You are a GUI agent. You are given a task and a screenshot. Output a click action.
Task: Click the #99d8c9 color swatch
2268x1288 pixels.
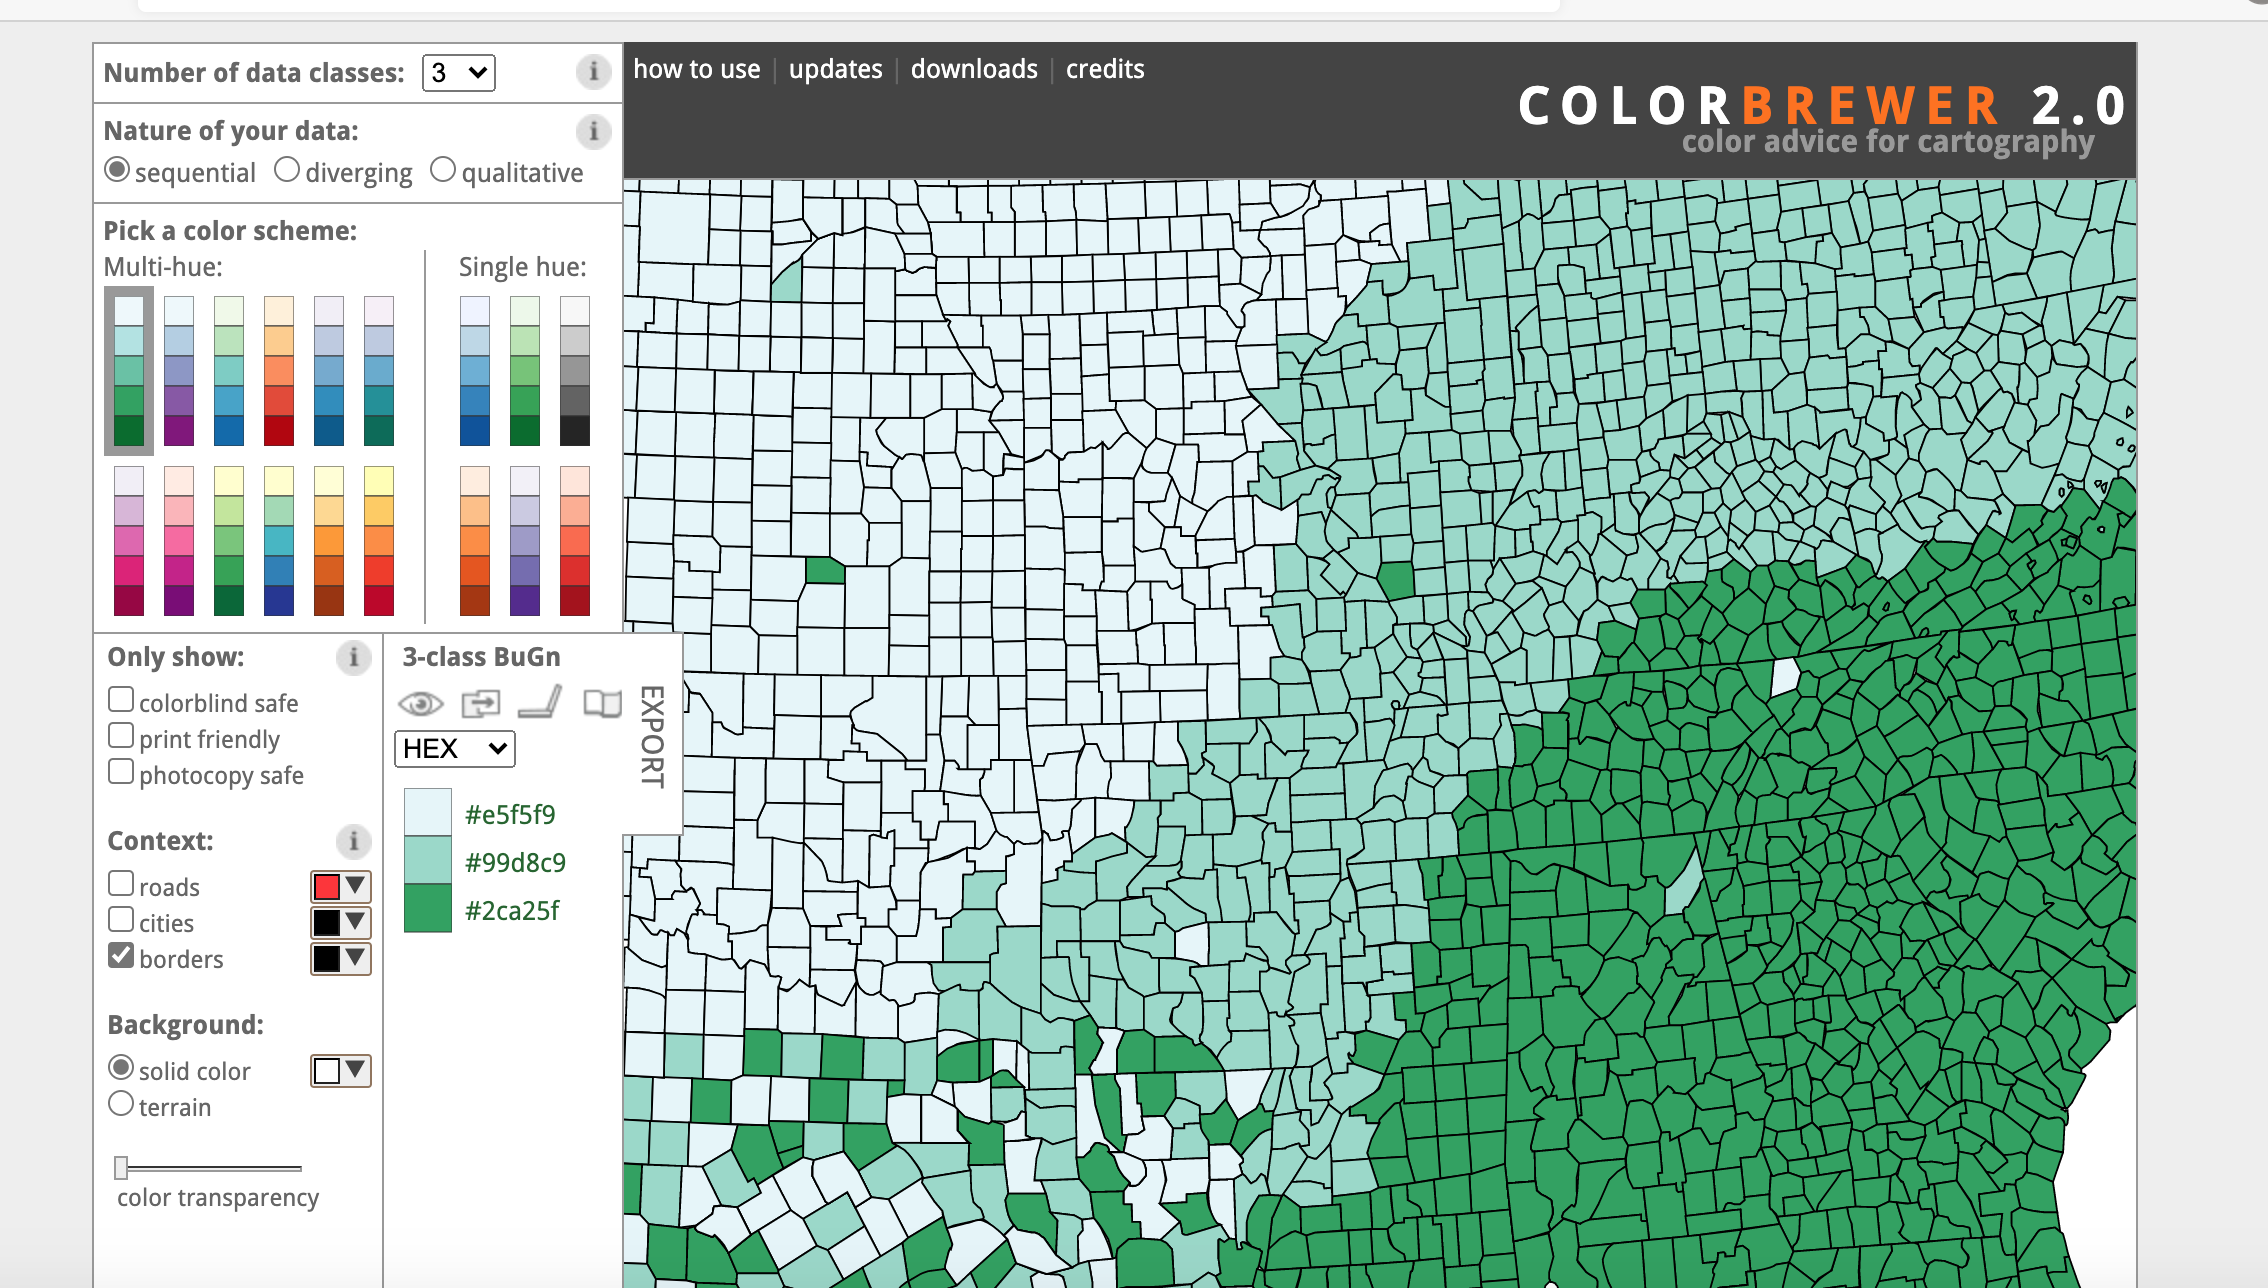coord(428,860)
